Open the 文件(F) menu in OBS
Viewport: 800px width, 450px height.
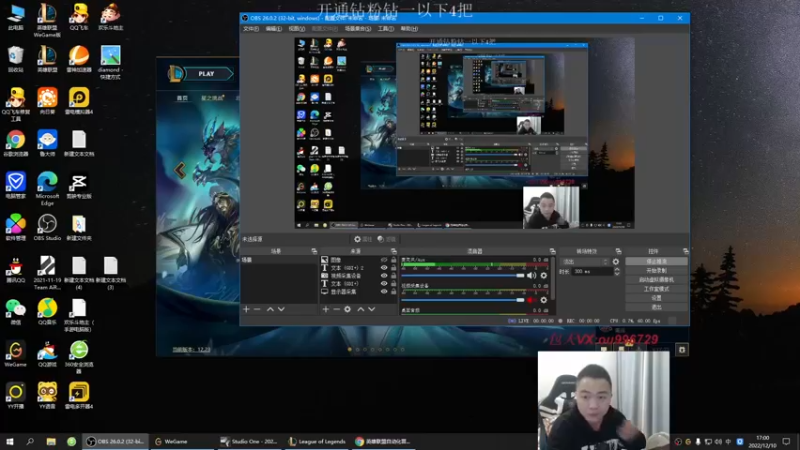251,29
